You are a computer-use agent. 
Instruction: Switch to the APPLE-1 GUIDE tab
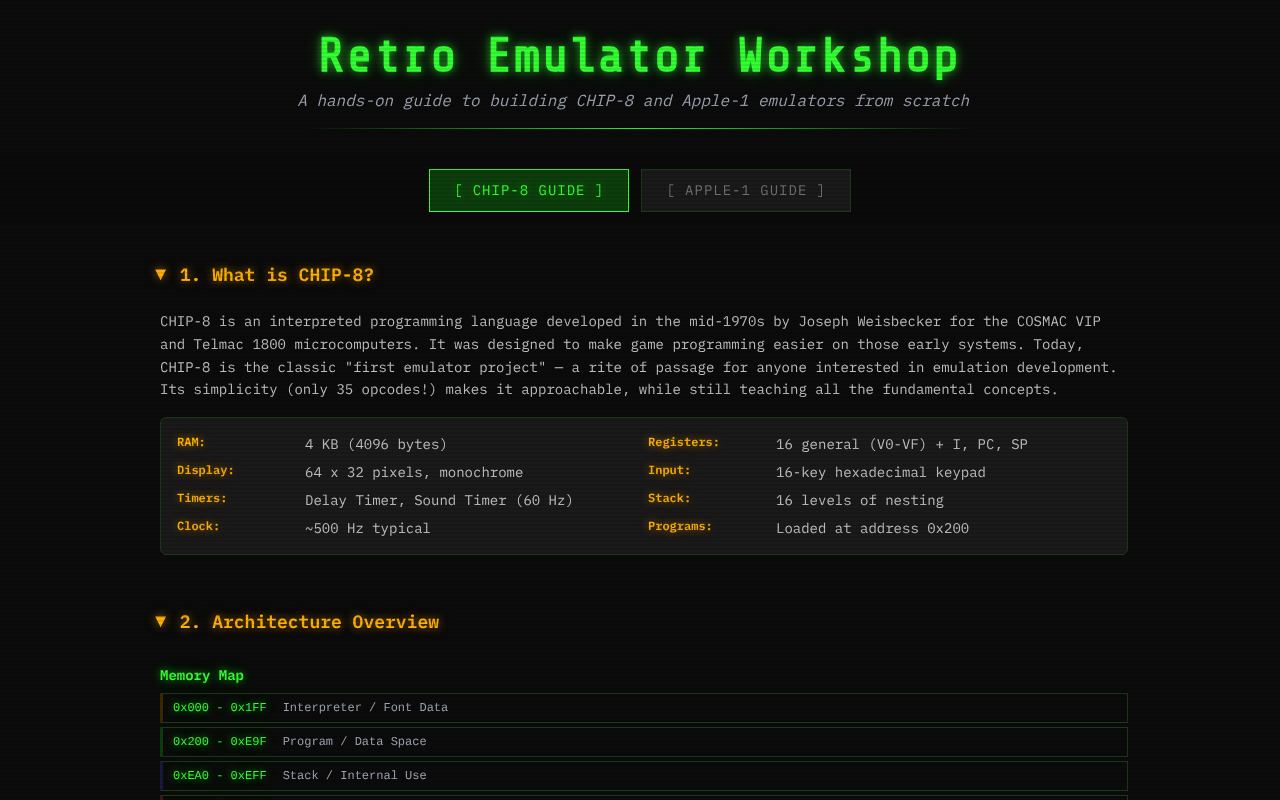[745, 190]
